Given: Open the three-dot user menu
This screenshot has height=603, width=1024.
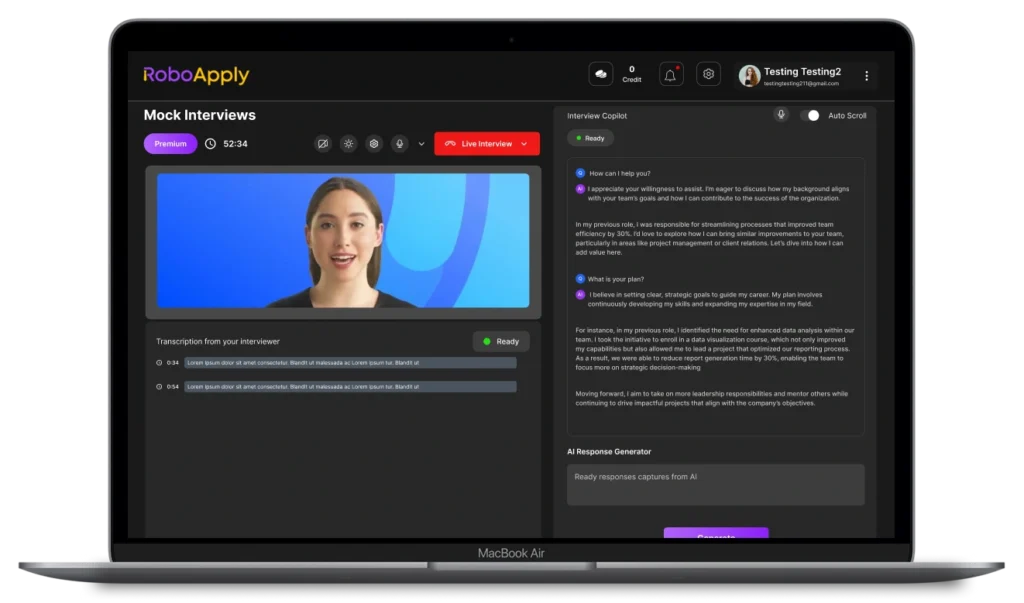Looking at the screenshot, I should pos(866,75).
